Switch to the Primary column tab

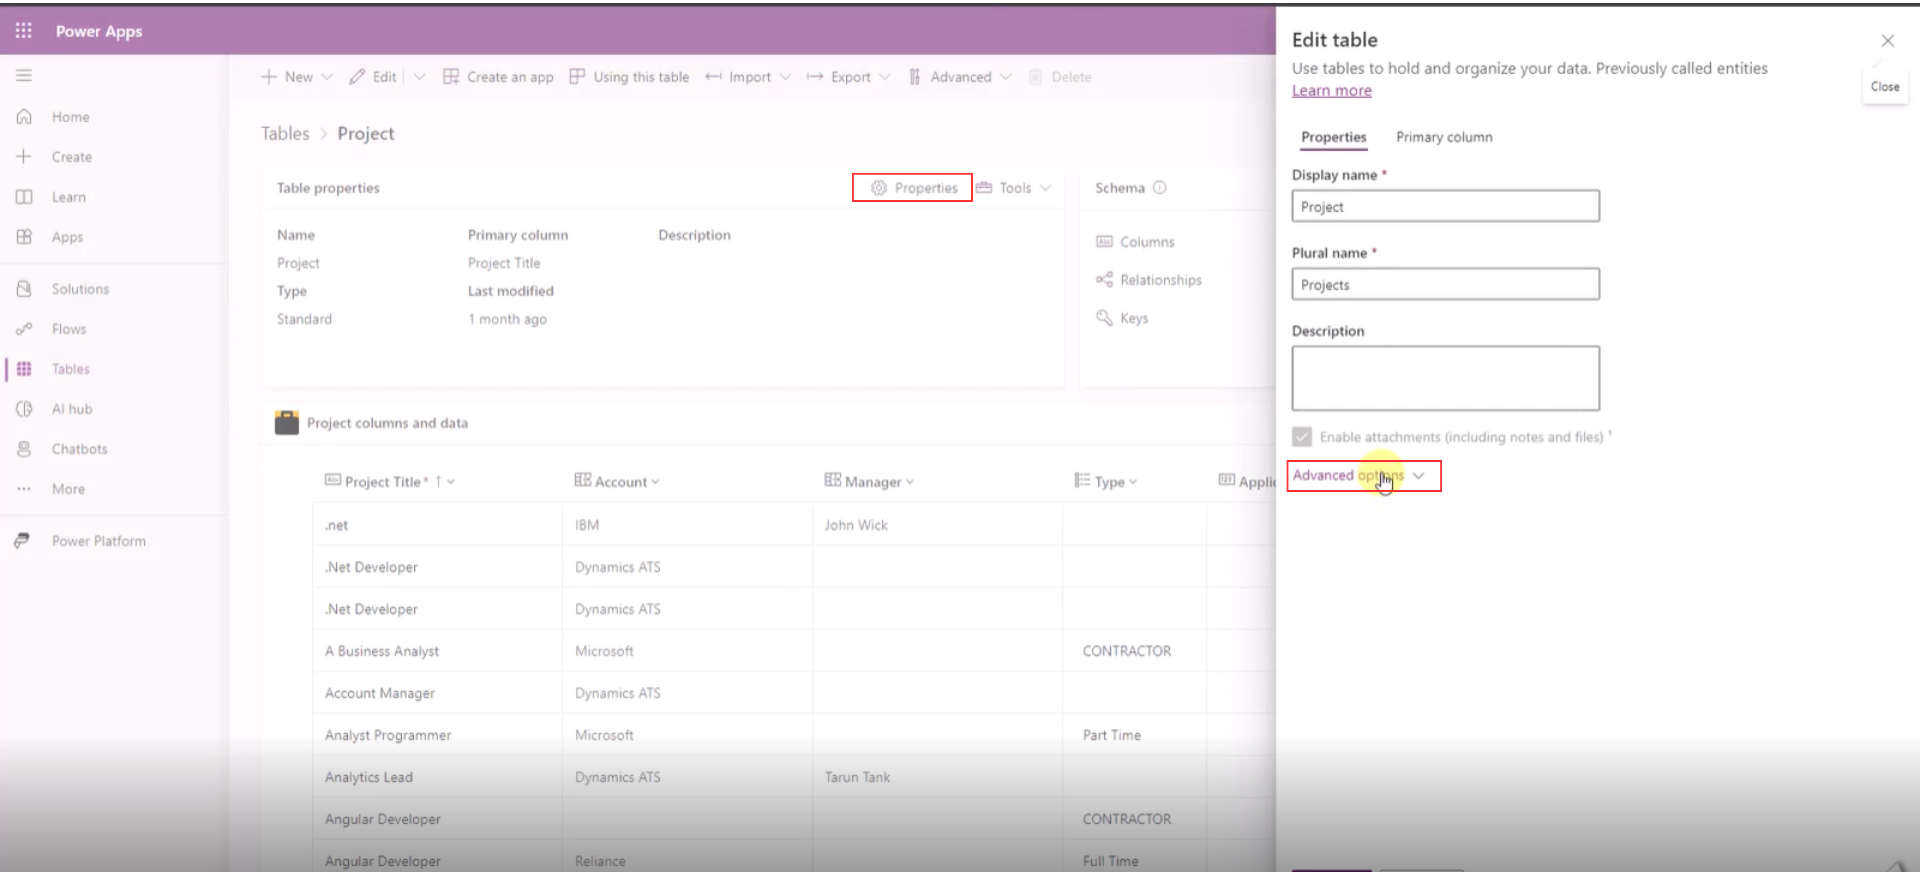[x=1444, y=137]
